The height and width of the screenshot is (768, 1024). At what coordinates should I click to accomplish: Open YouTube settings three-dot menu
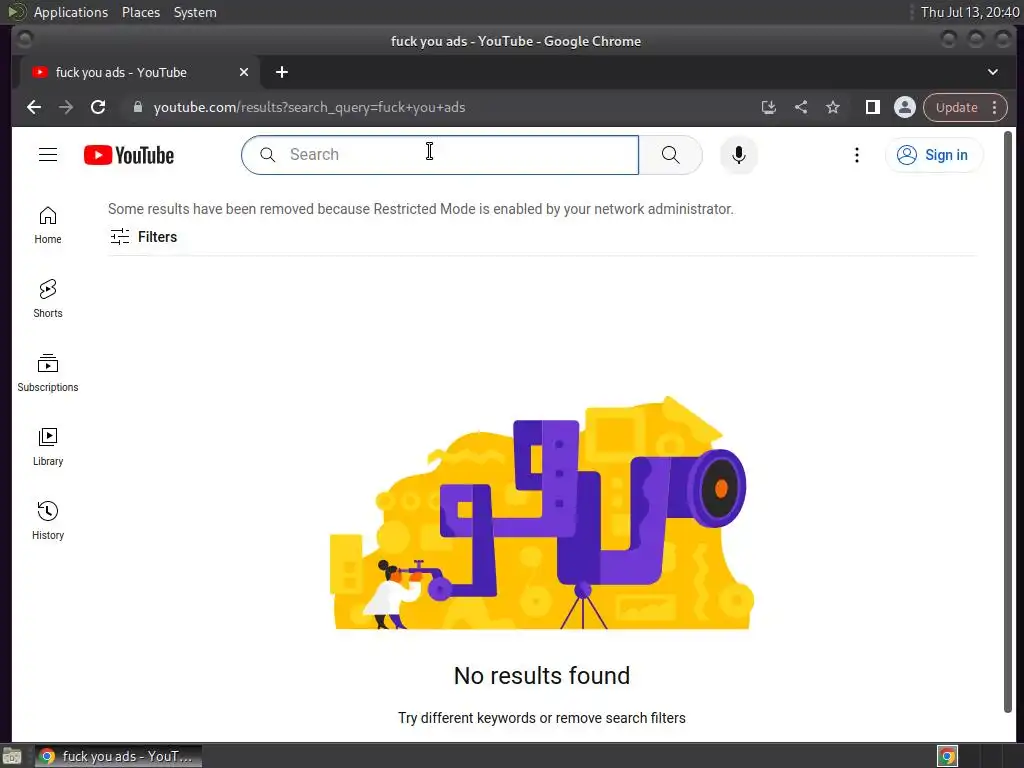857,155
